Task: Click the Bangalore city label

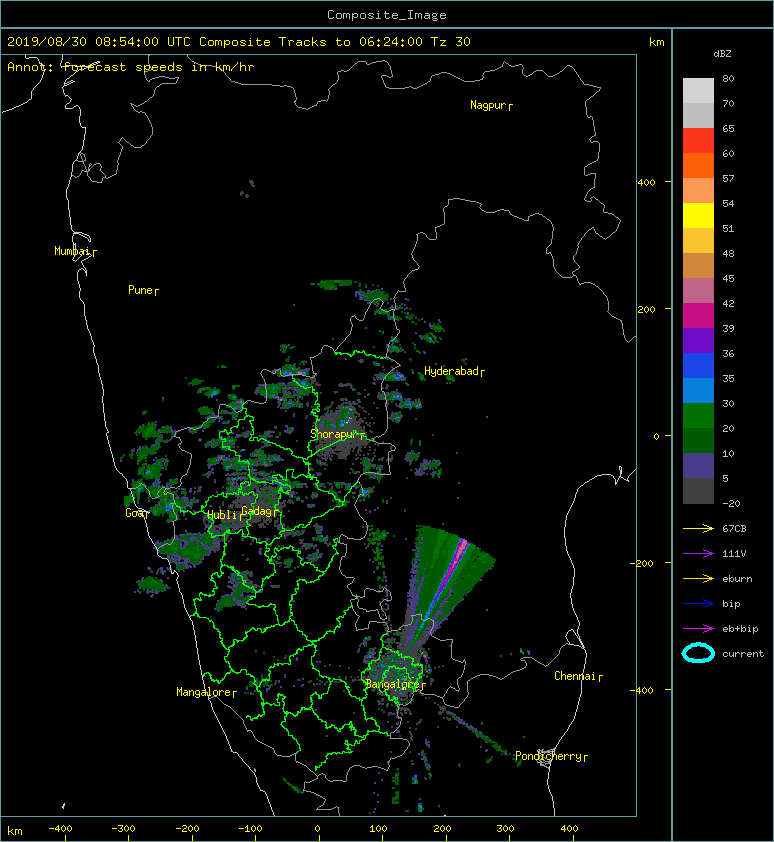Action: tap(395, 684)
